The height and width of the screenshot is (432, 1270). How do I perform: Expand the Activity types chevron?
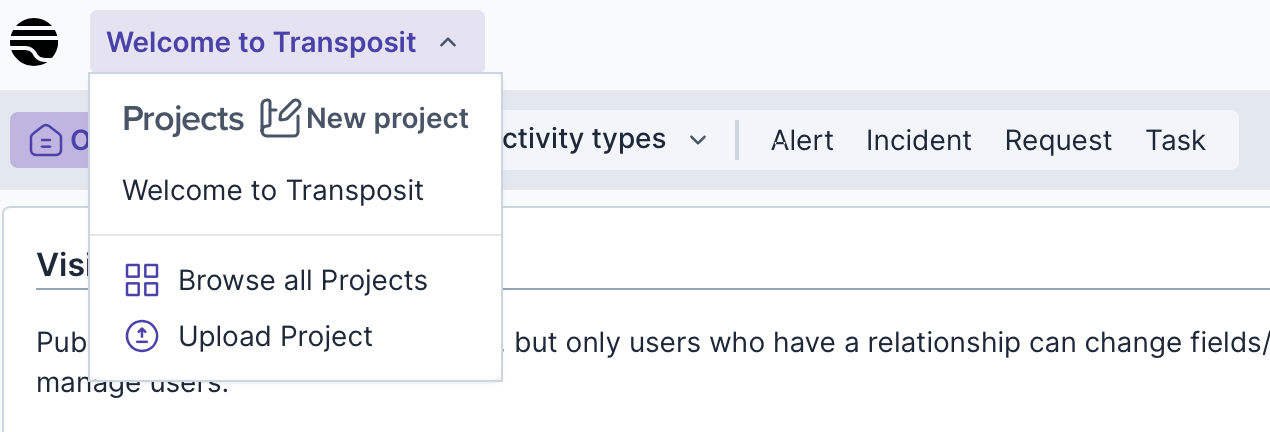(x=698, y=140)
